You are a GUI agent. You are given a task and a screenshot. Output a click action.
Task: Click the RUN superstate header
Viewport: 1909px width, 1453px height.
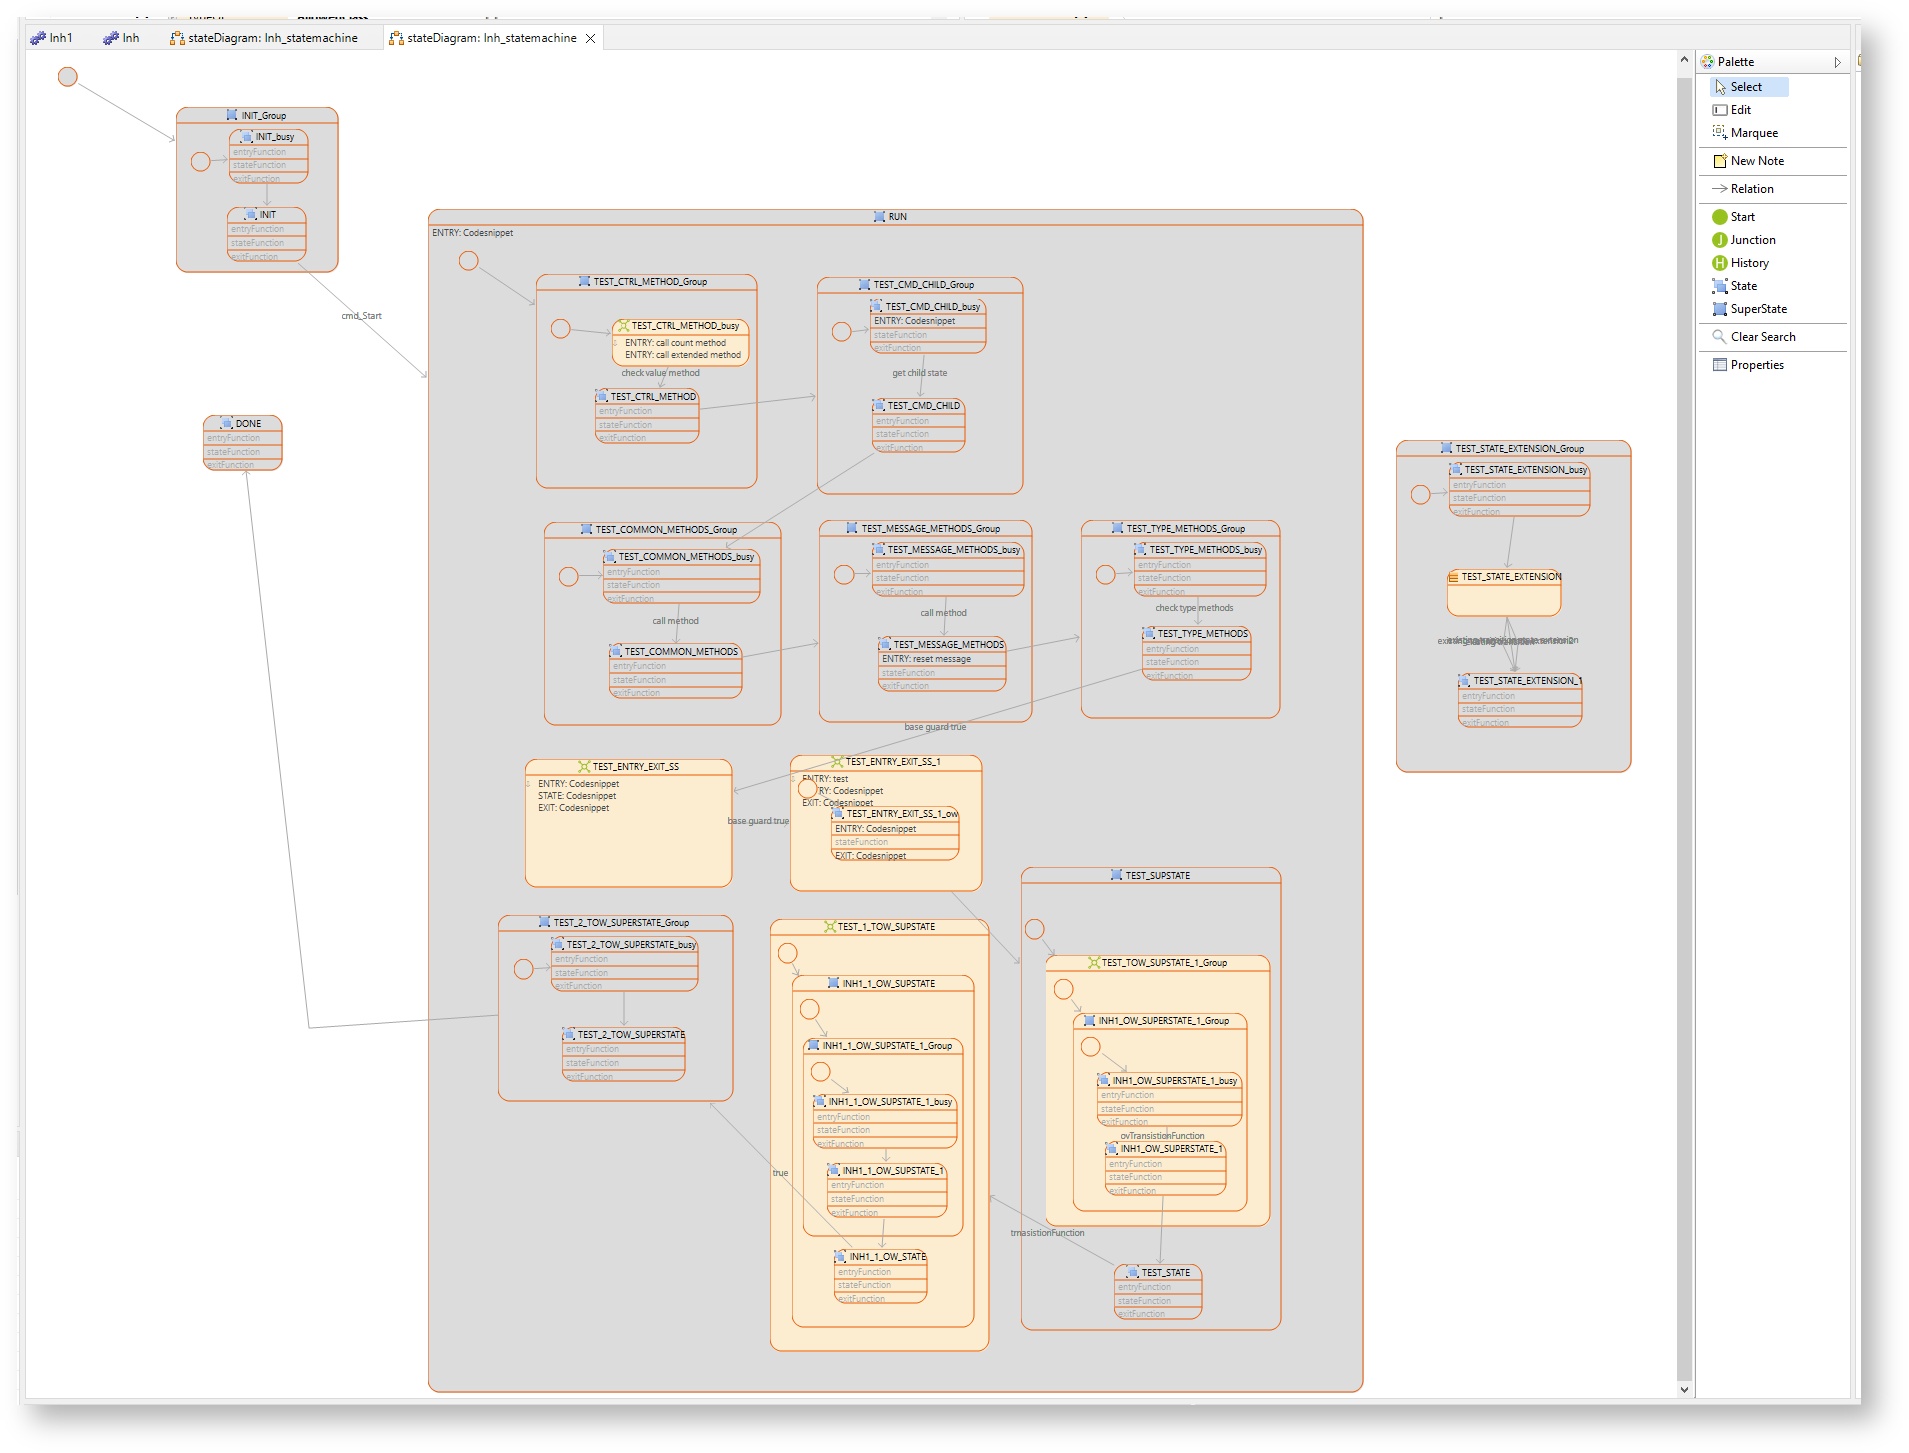click(895, 217)
